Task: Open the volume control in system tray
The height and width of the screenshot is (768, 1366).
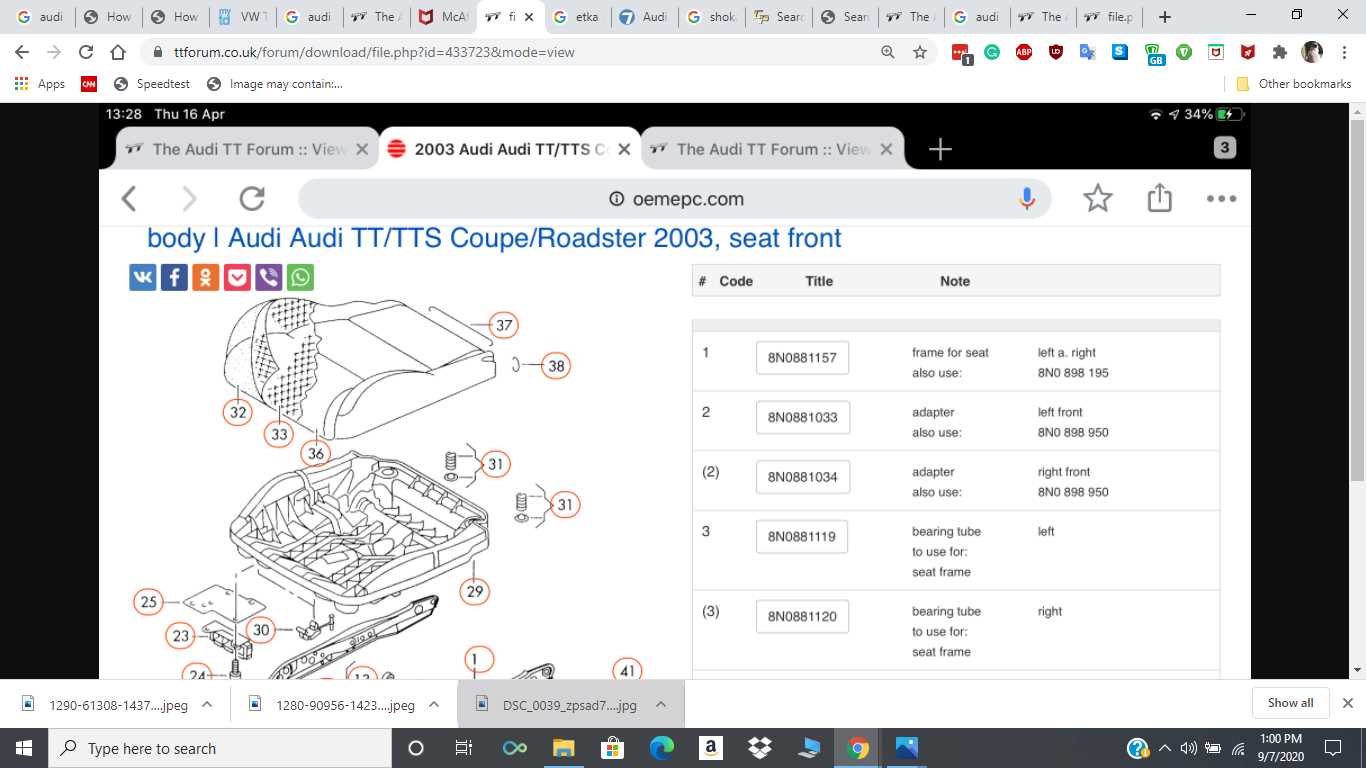Action: 1189,748
